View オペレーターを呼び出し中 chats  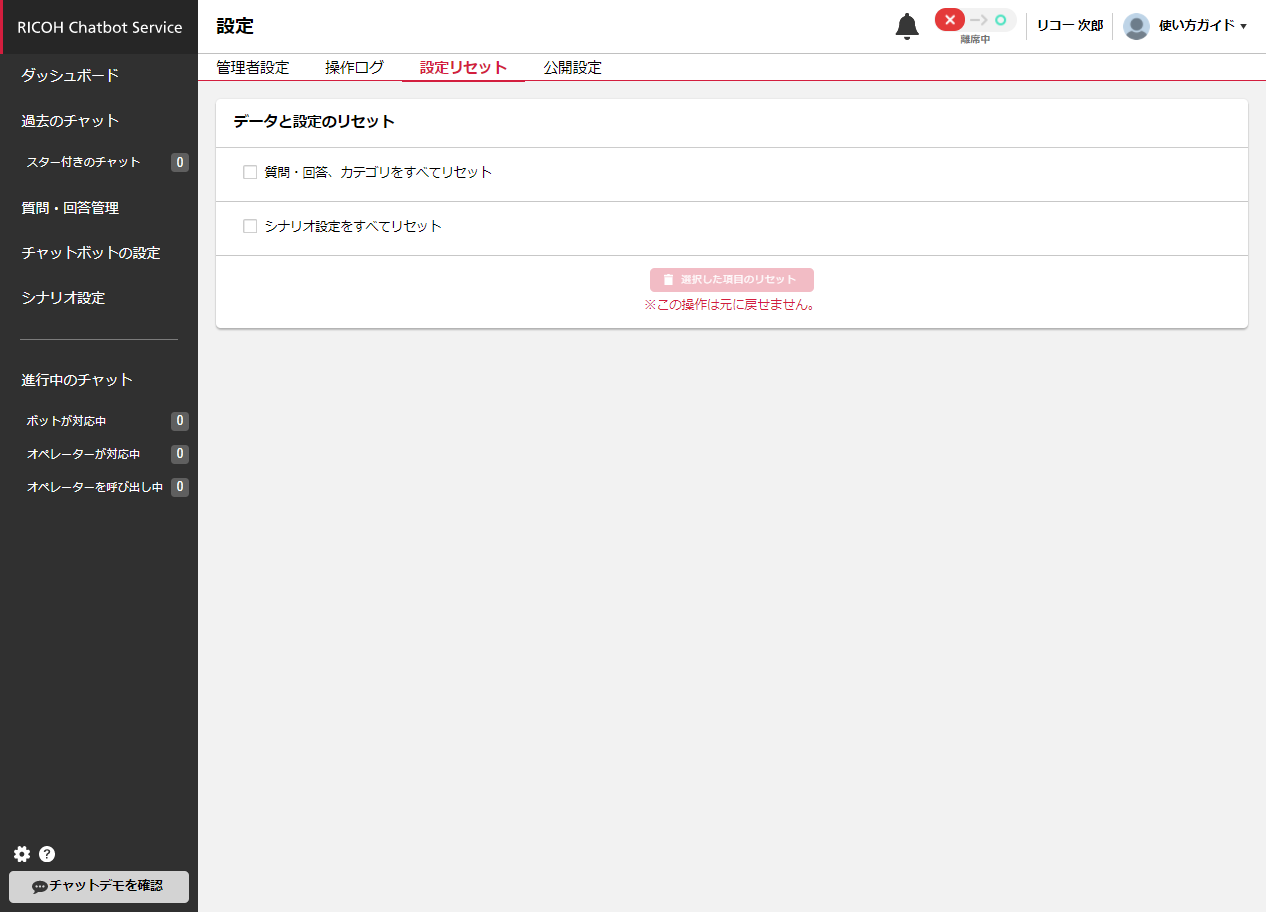95,487
